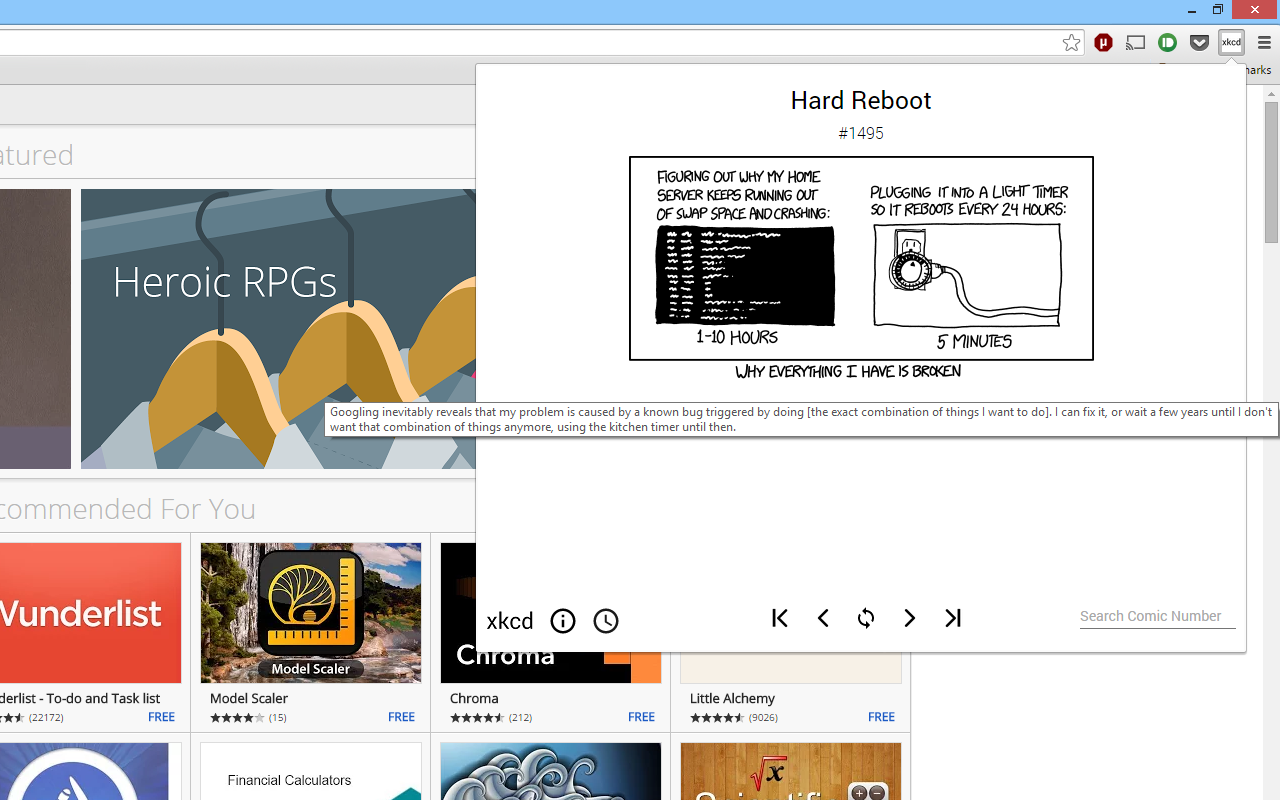Image resolution: width=1280 pixels, height=800 pixels.
Task: Click the Chroma app name
Action: (x=474, y=698)
